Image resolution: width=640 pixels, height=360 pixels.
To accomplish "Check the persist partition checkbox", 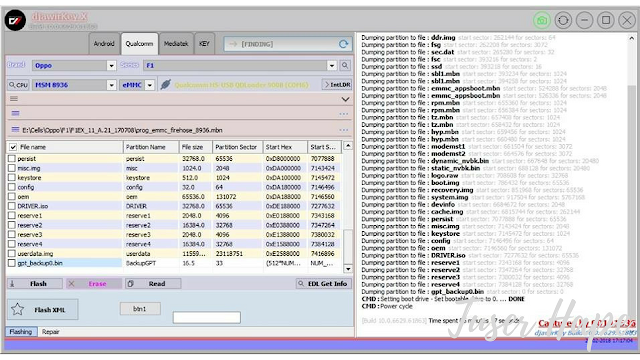I will point(12,158).
